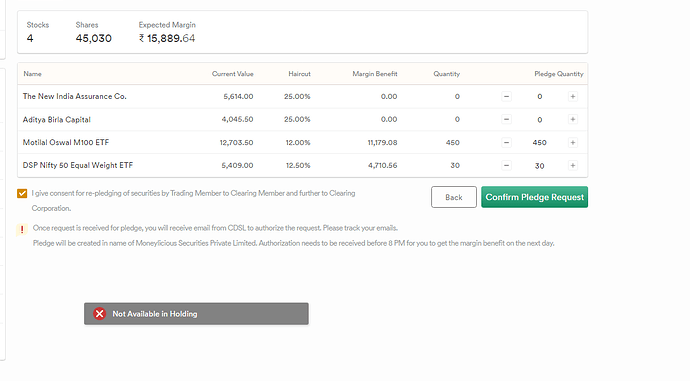Click the Margin Benefit column header
Screen dimensions: 690x381
pos(374,74)
